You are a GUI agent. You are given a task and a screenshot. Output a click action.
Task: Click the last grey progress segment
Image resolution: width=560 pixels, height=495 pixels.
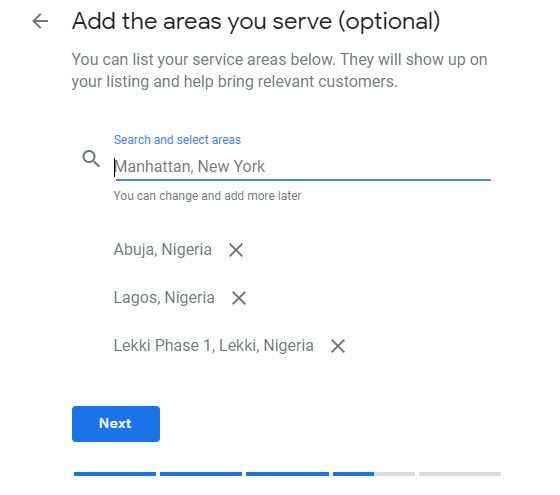coord(460,474)
